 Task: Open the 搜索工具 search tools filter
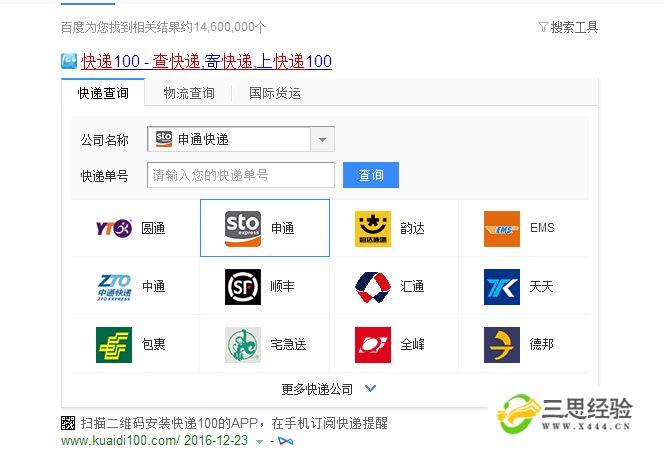click(x=568, y=27)
